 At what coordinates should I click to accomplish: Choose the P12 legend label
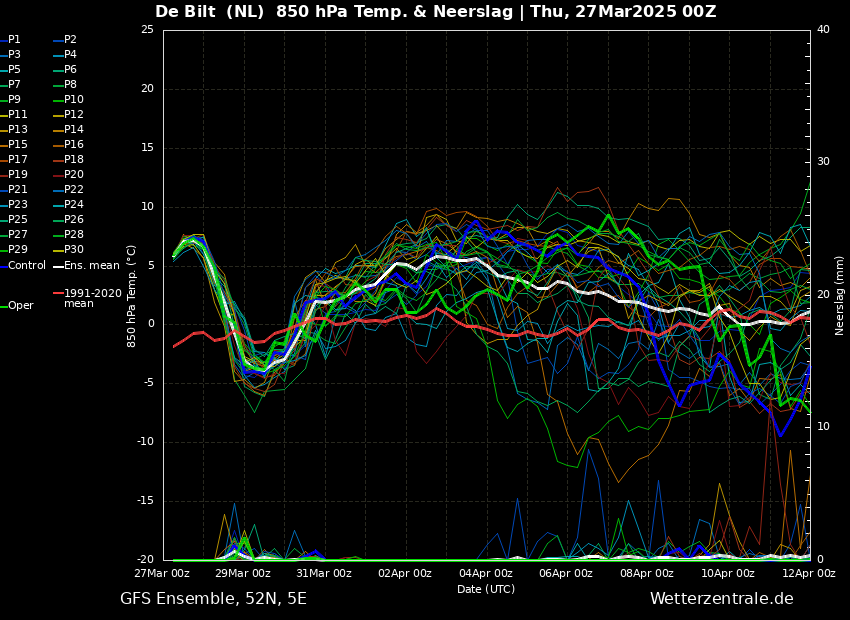point(74,114)
